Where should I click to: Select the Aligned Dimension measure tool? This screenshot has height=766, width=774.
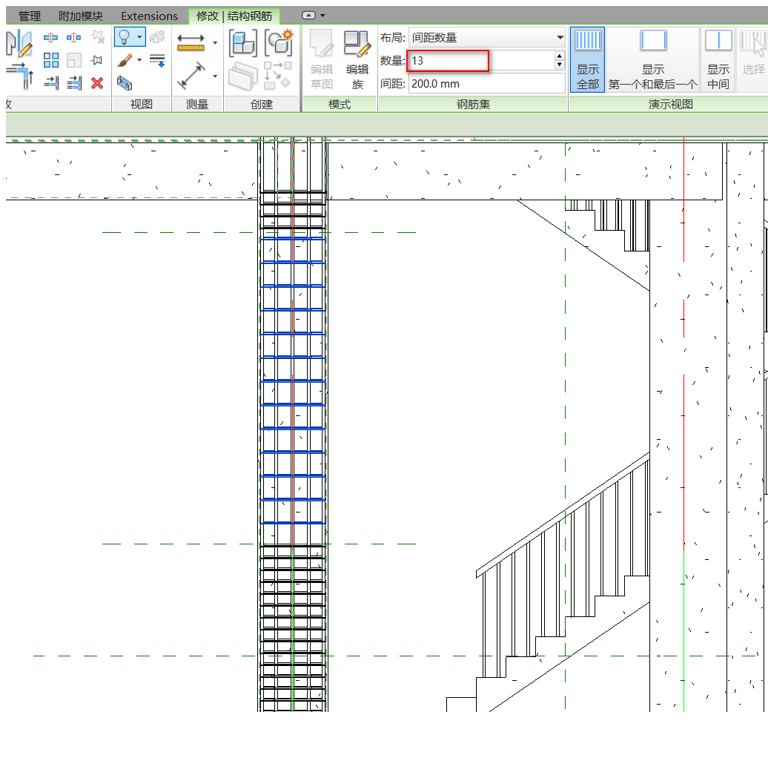(190, 42)
